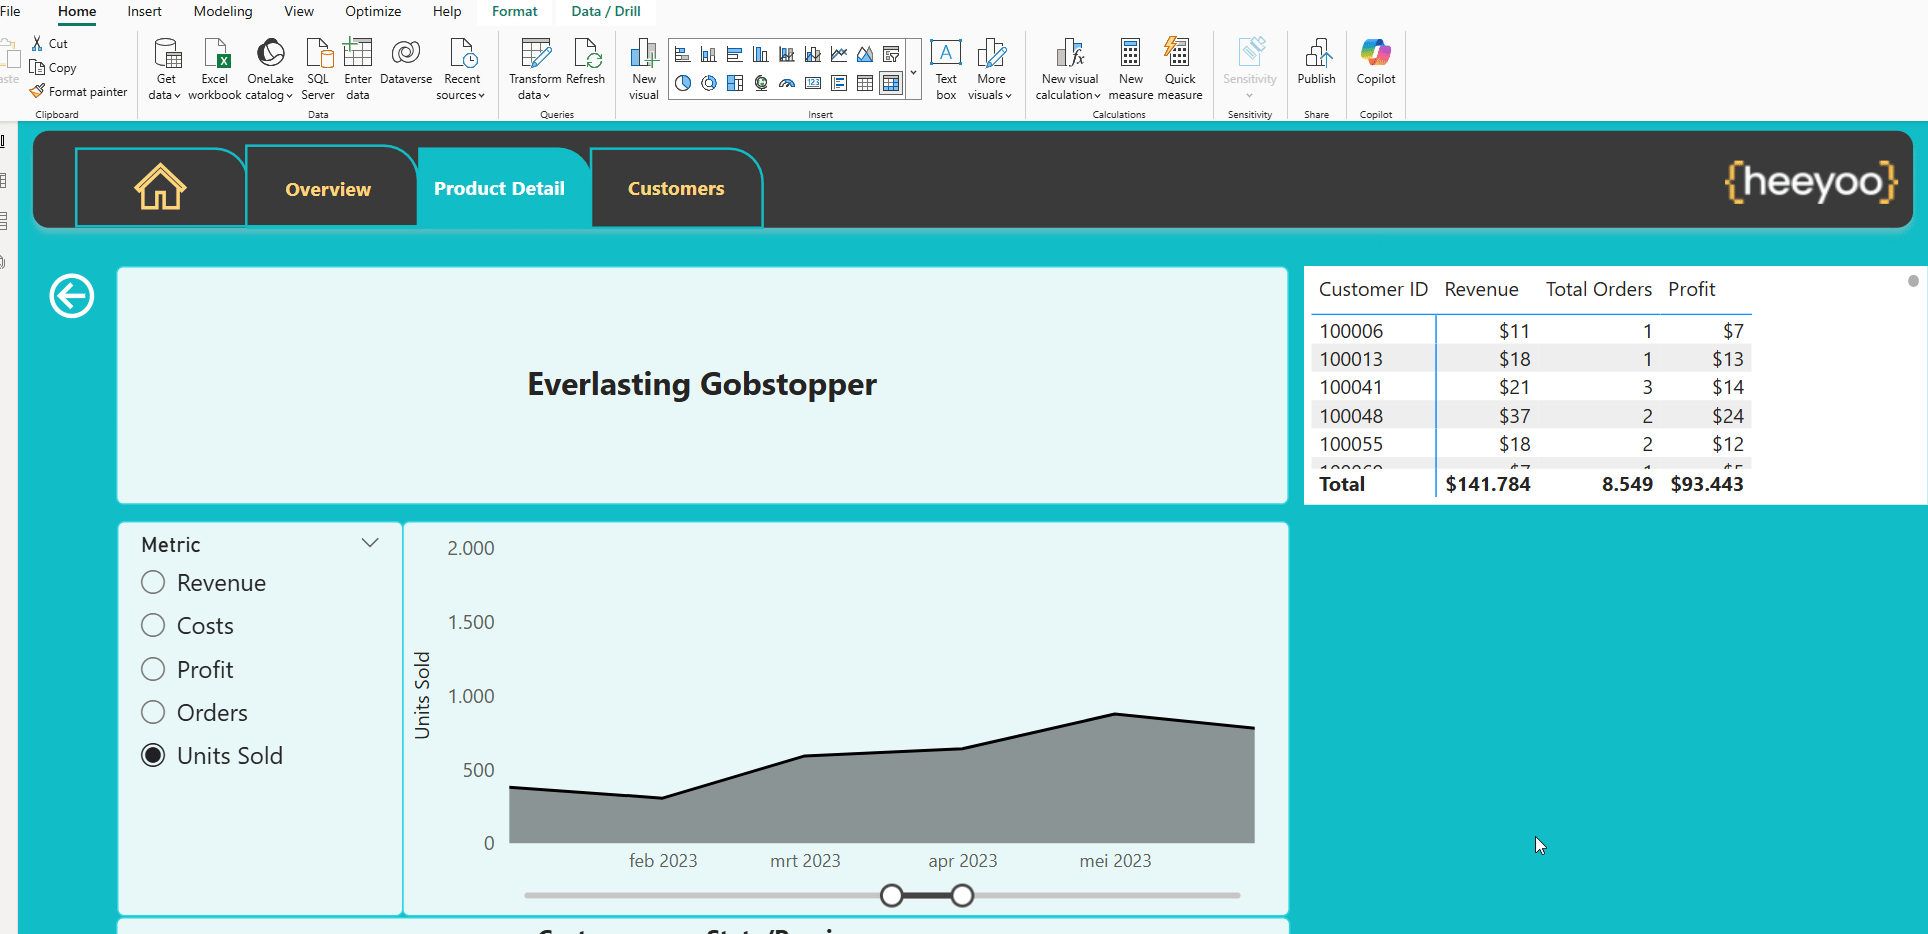Select the matrix visual in gallery
The width and height of the screenshot is (1928, 934).
coord(891,83)
